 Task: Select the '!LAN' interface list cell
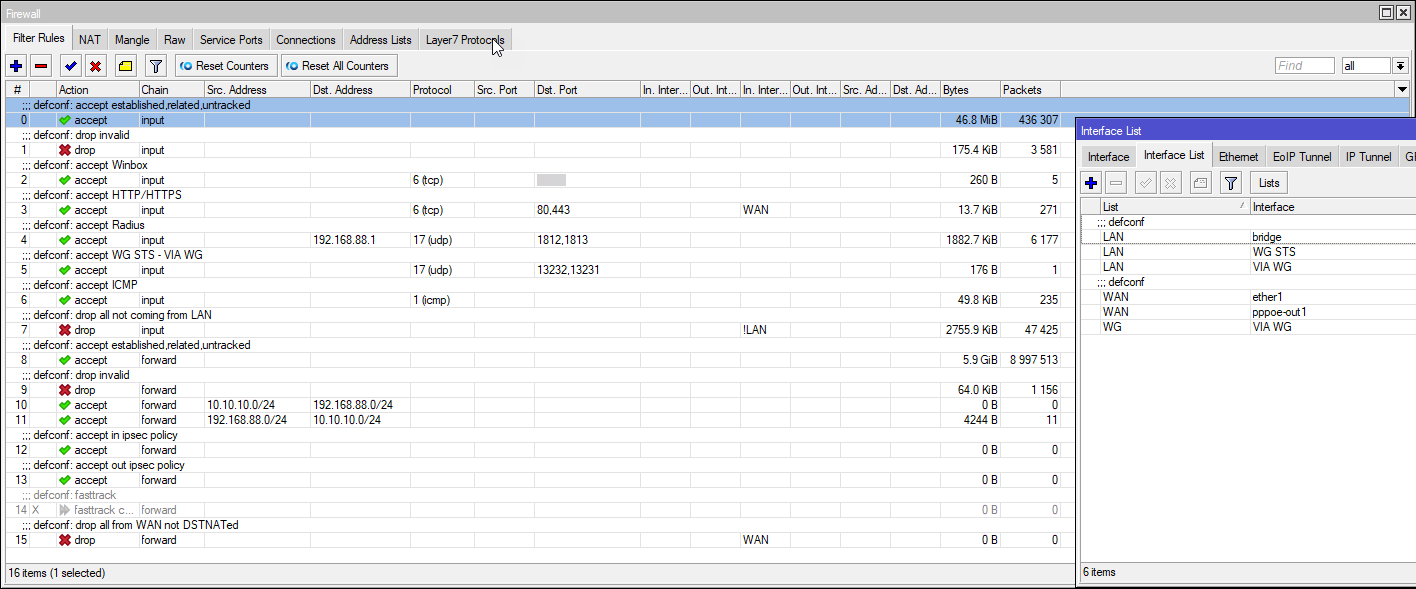765,330
